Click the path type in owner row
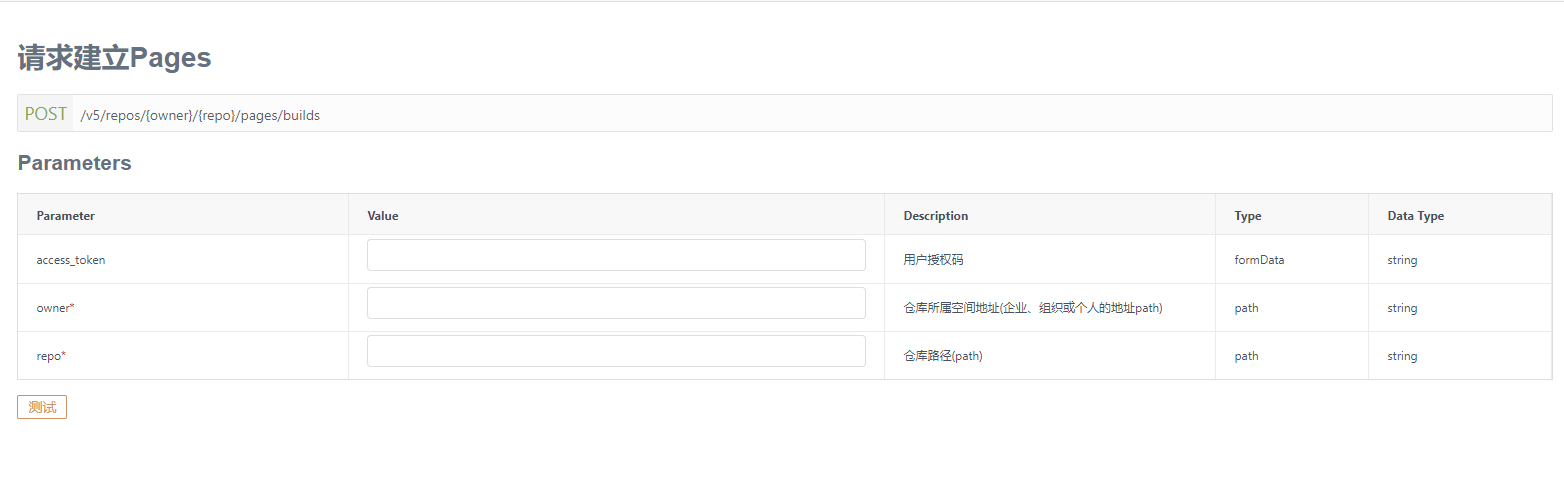 pyautogui.click(x=1247, y=308)
